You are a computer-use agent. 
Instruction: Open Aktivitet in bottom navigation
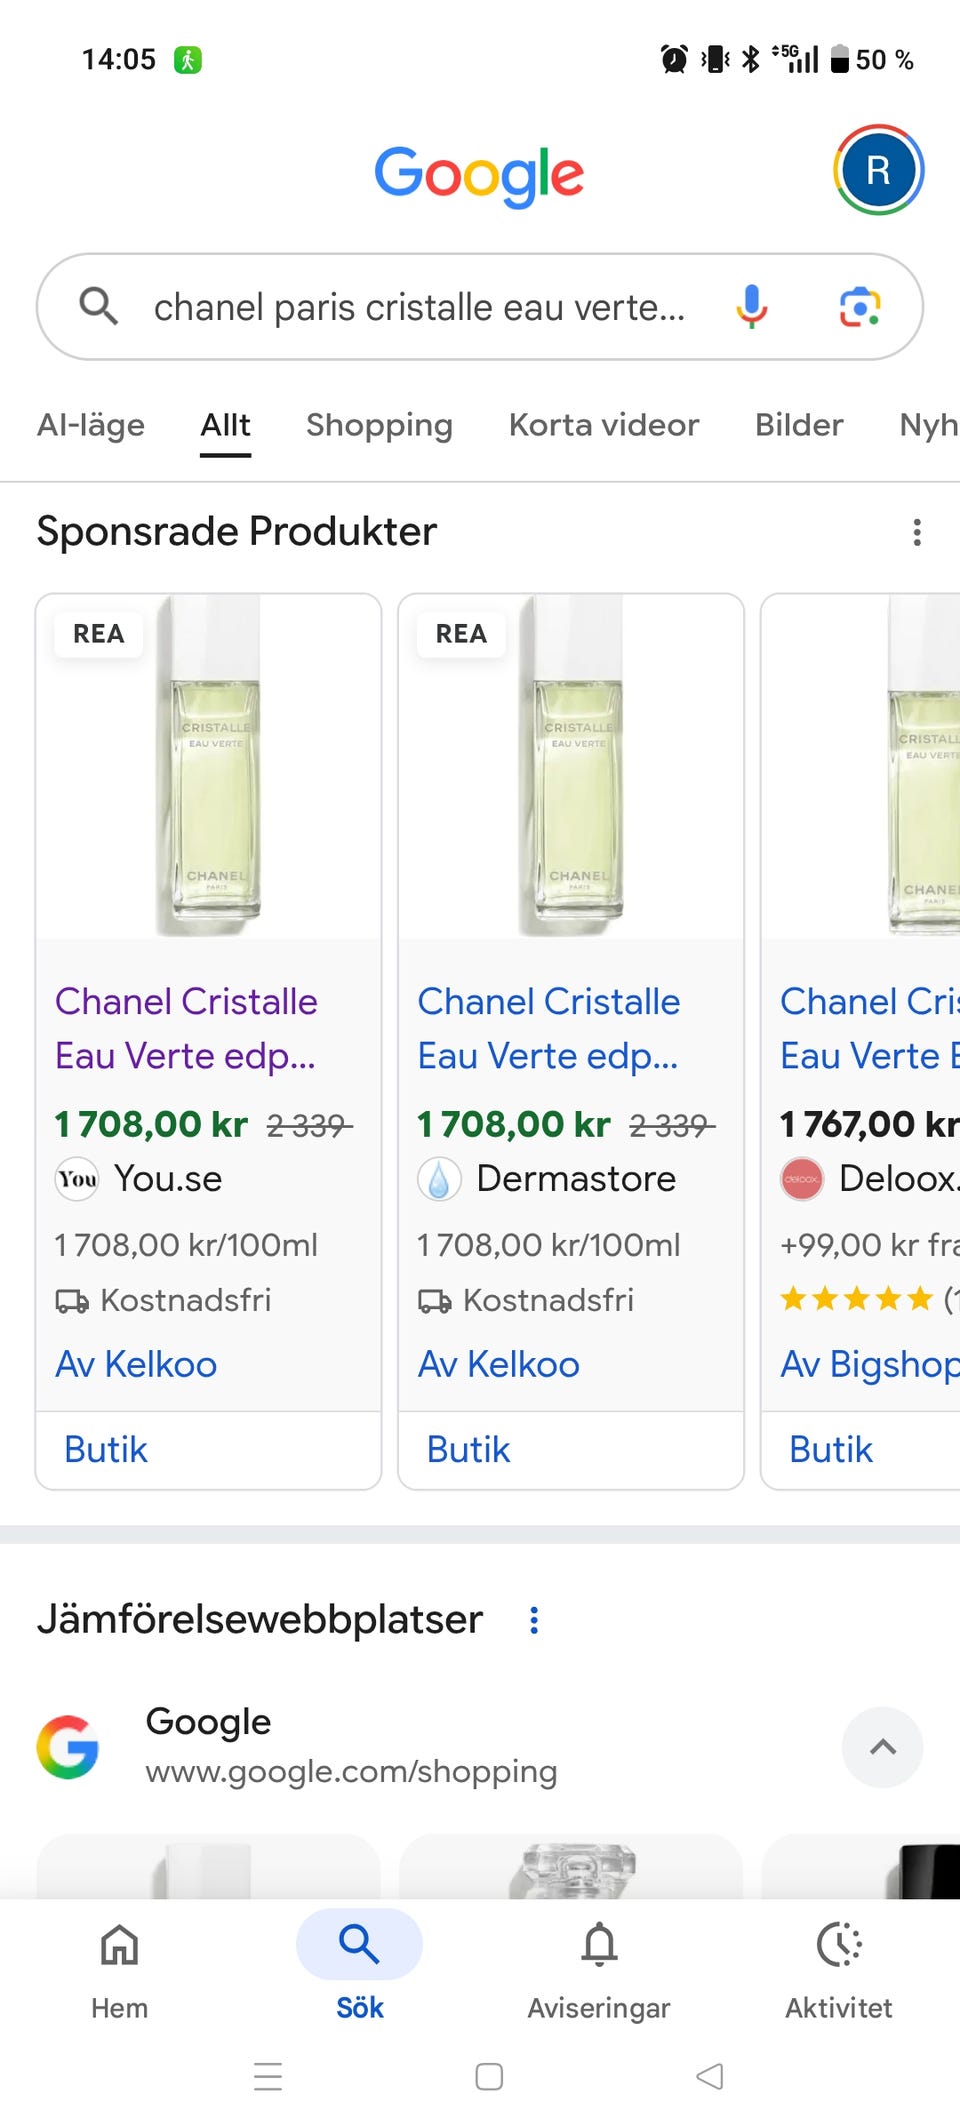(x=839, y=1967)
